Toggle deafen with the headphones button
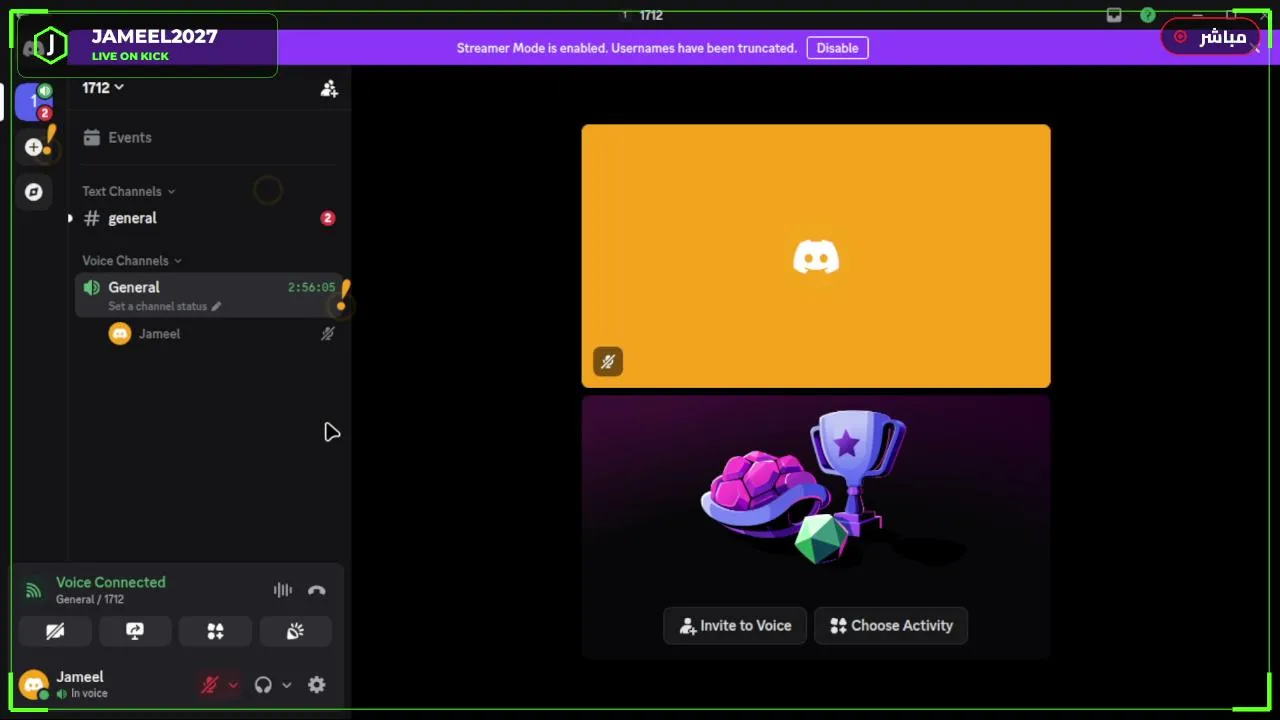 point(263,685)
